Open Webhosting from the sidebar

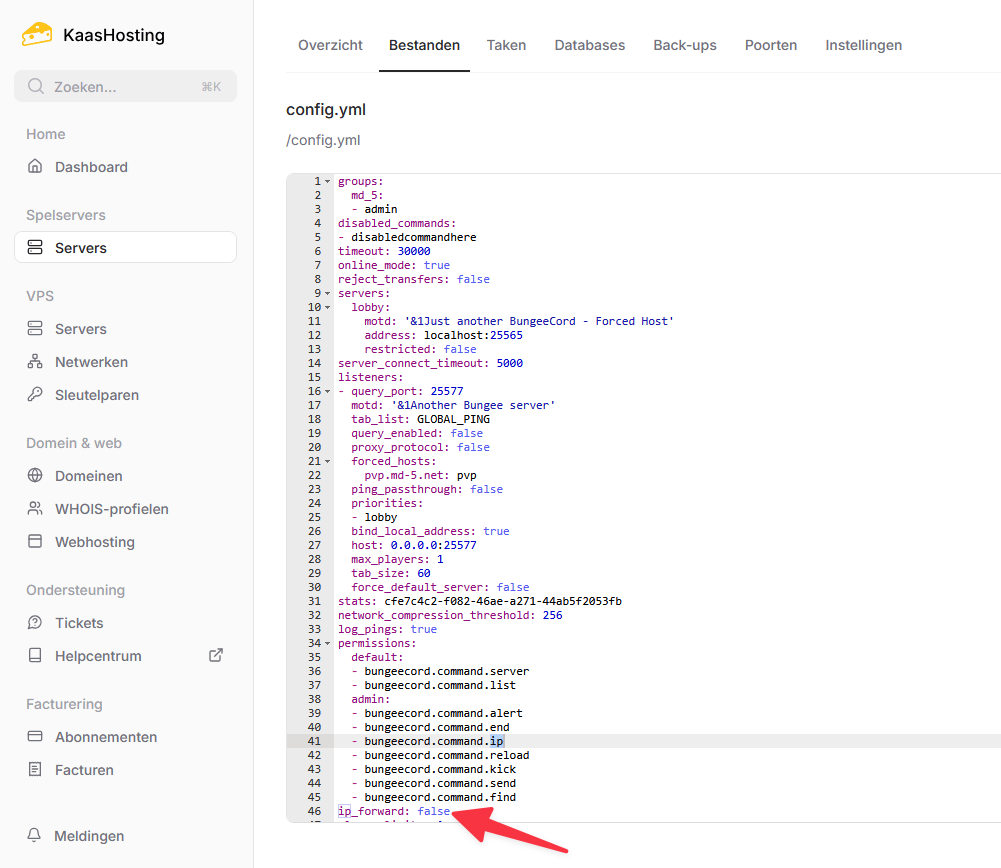pos(94,542)
